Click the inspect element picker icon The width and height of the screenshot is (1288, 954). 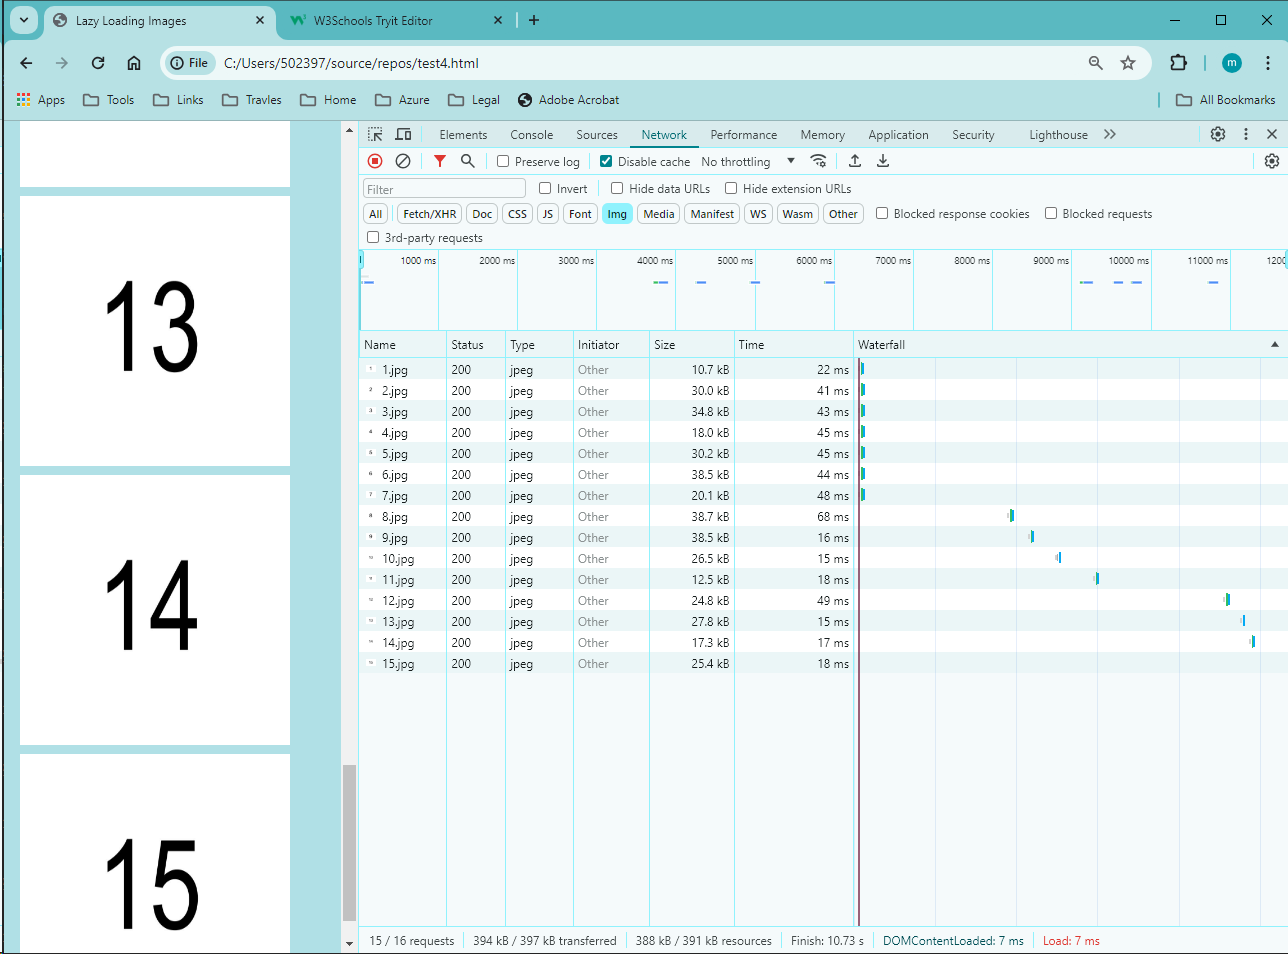[x=375, y=134]
